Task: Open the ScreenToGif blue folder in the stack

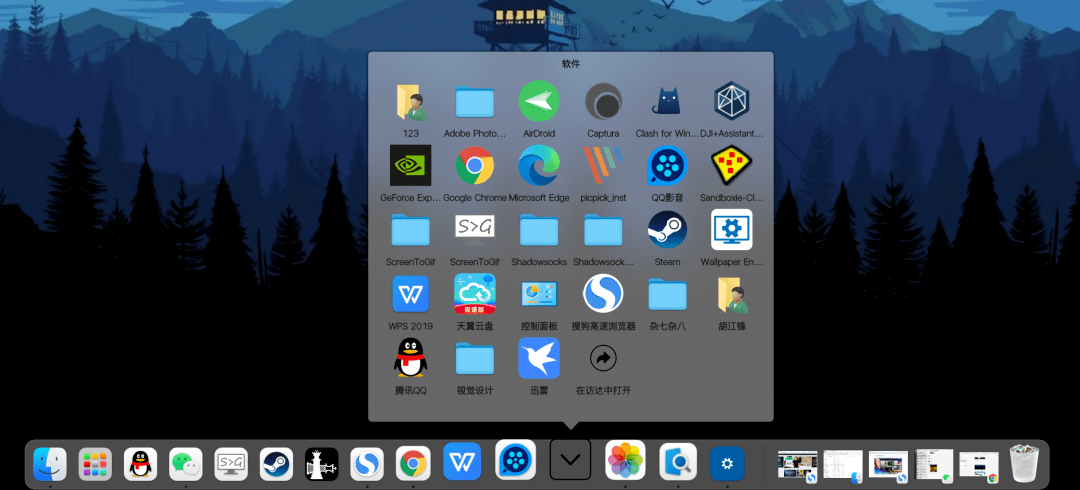Action: point(411,229)
